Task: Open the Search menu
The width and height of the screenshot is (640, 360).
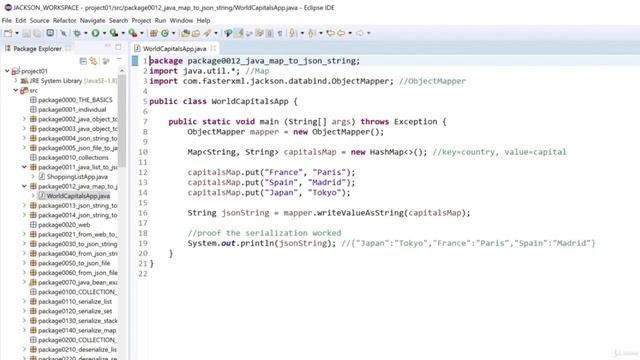Action: click(x=118, y=20)
